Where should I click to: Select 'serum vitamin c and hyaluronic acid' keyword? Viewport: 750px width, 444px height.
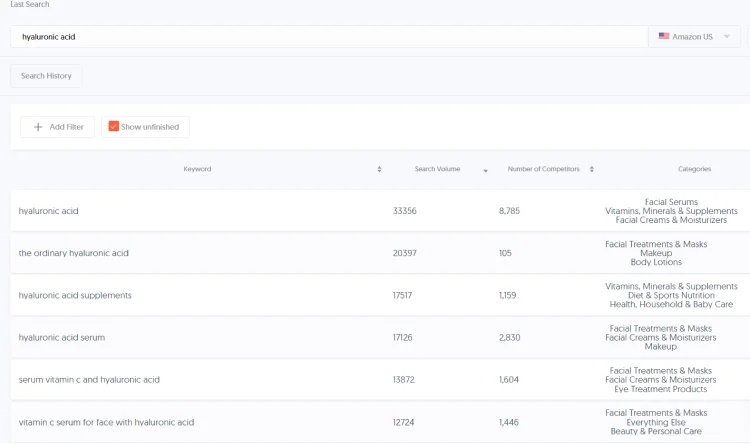point(89,379)
